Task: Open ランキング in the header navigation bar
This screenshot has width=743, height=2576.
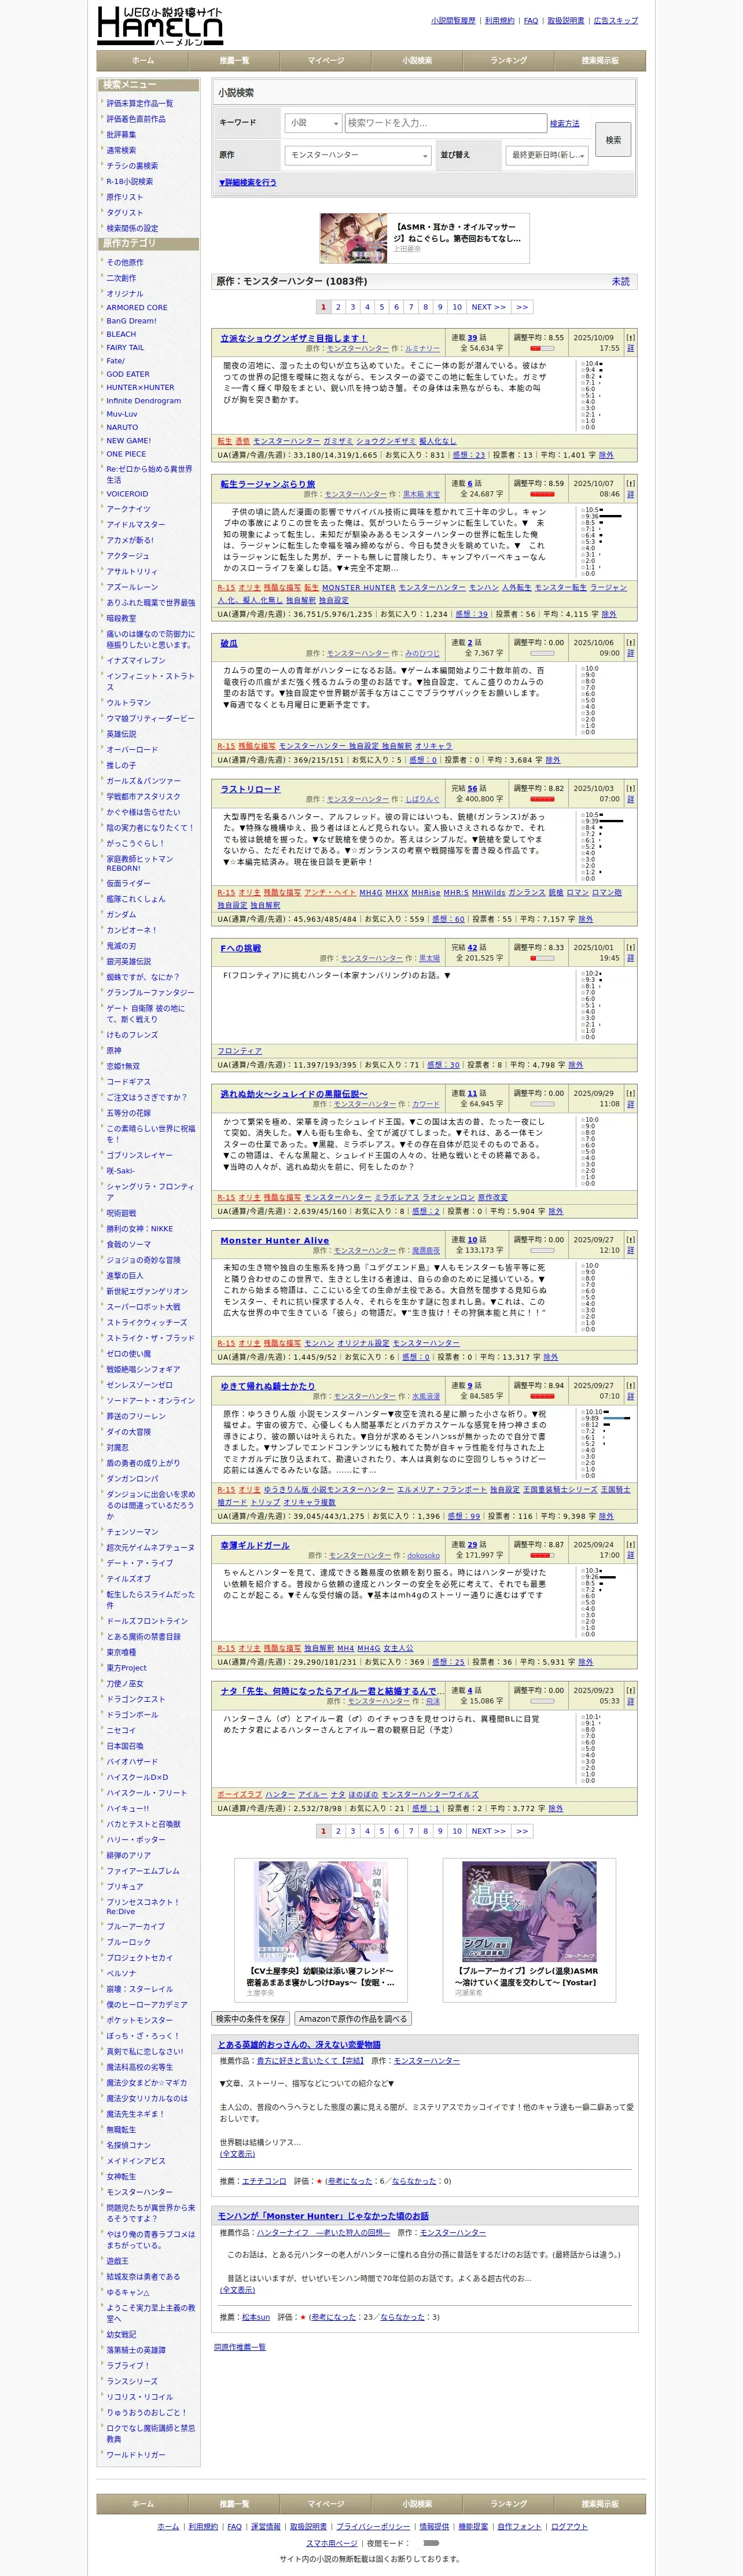Action: [x=509, y=61]
